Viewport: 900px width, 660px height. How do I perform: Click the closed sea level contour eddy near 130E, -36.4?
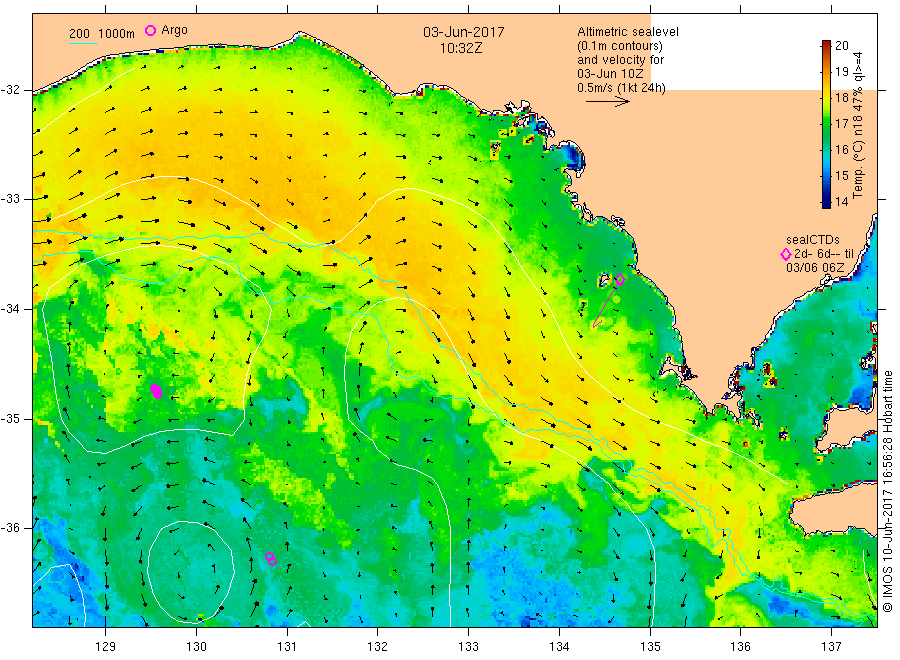click(191, 572)
